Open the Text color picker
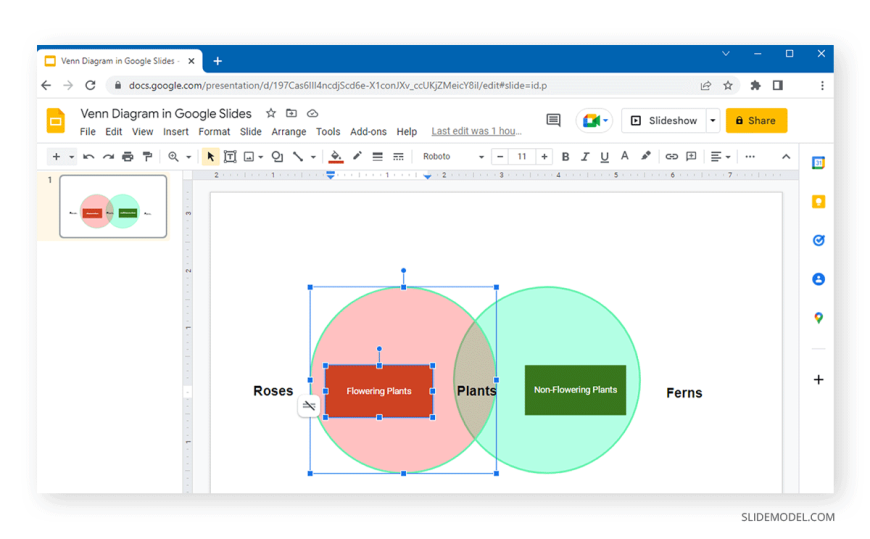The width and height of the screenshot is (870, 539). click(624, 157)
